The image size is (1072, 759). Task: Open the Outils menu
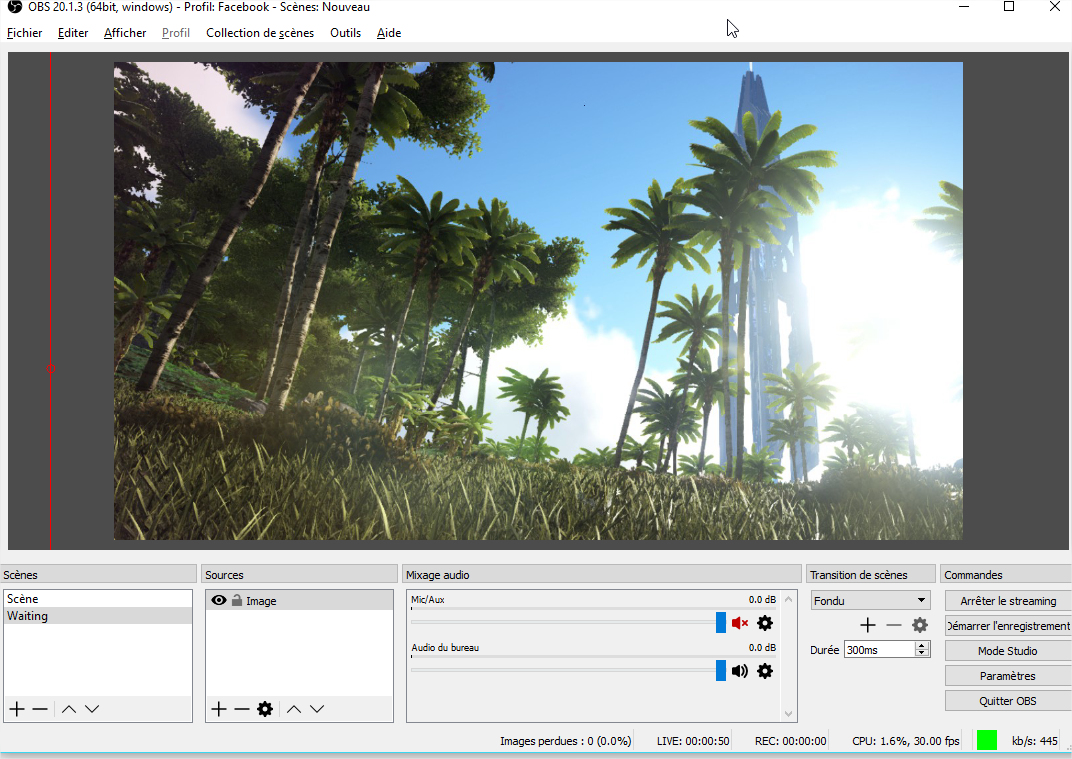[345, 33]
